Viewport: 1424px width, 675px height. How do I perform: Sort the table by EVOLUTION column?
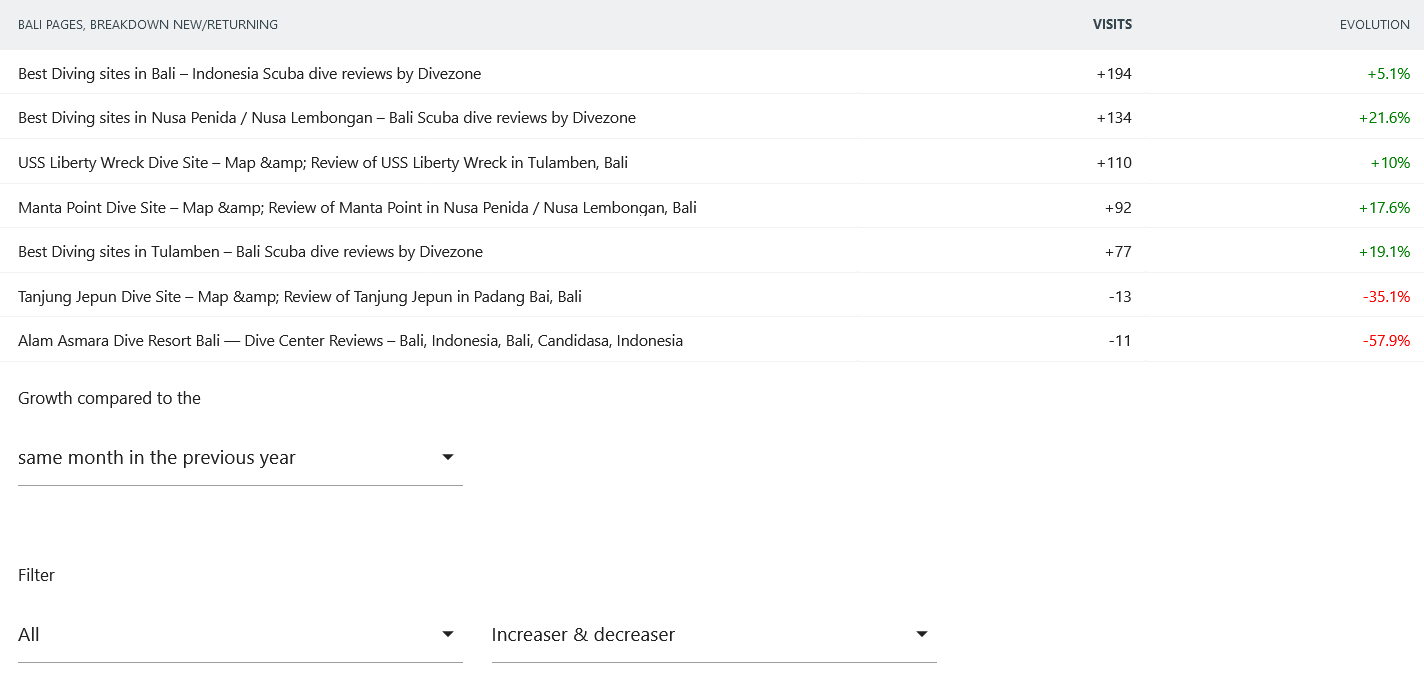tap(1375, 24)
